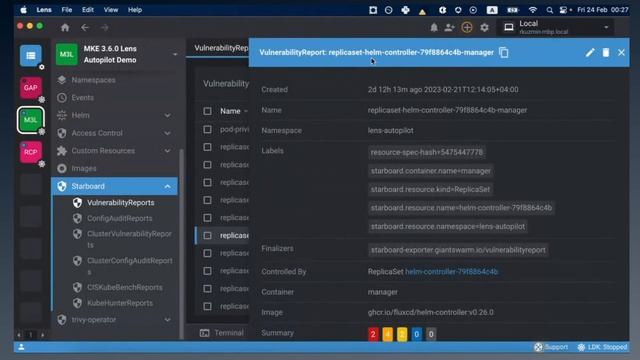The image size is (640, 360).
Task: Open the File menu
Action: point(67,10)
